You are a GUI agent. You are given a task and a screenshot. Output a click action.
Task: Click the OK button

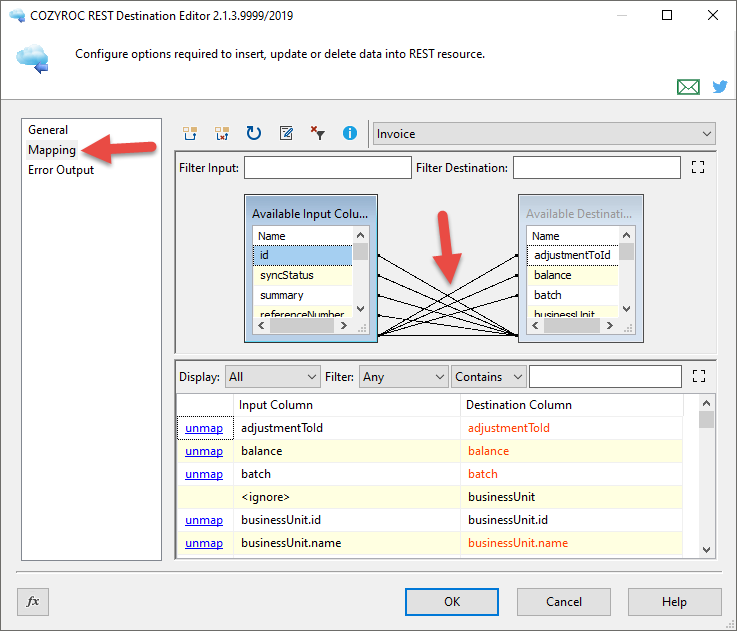[x=452, y=602]
